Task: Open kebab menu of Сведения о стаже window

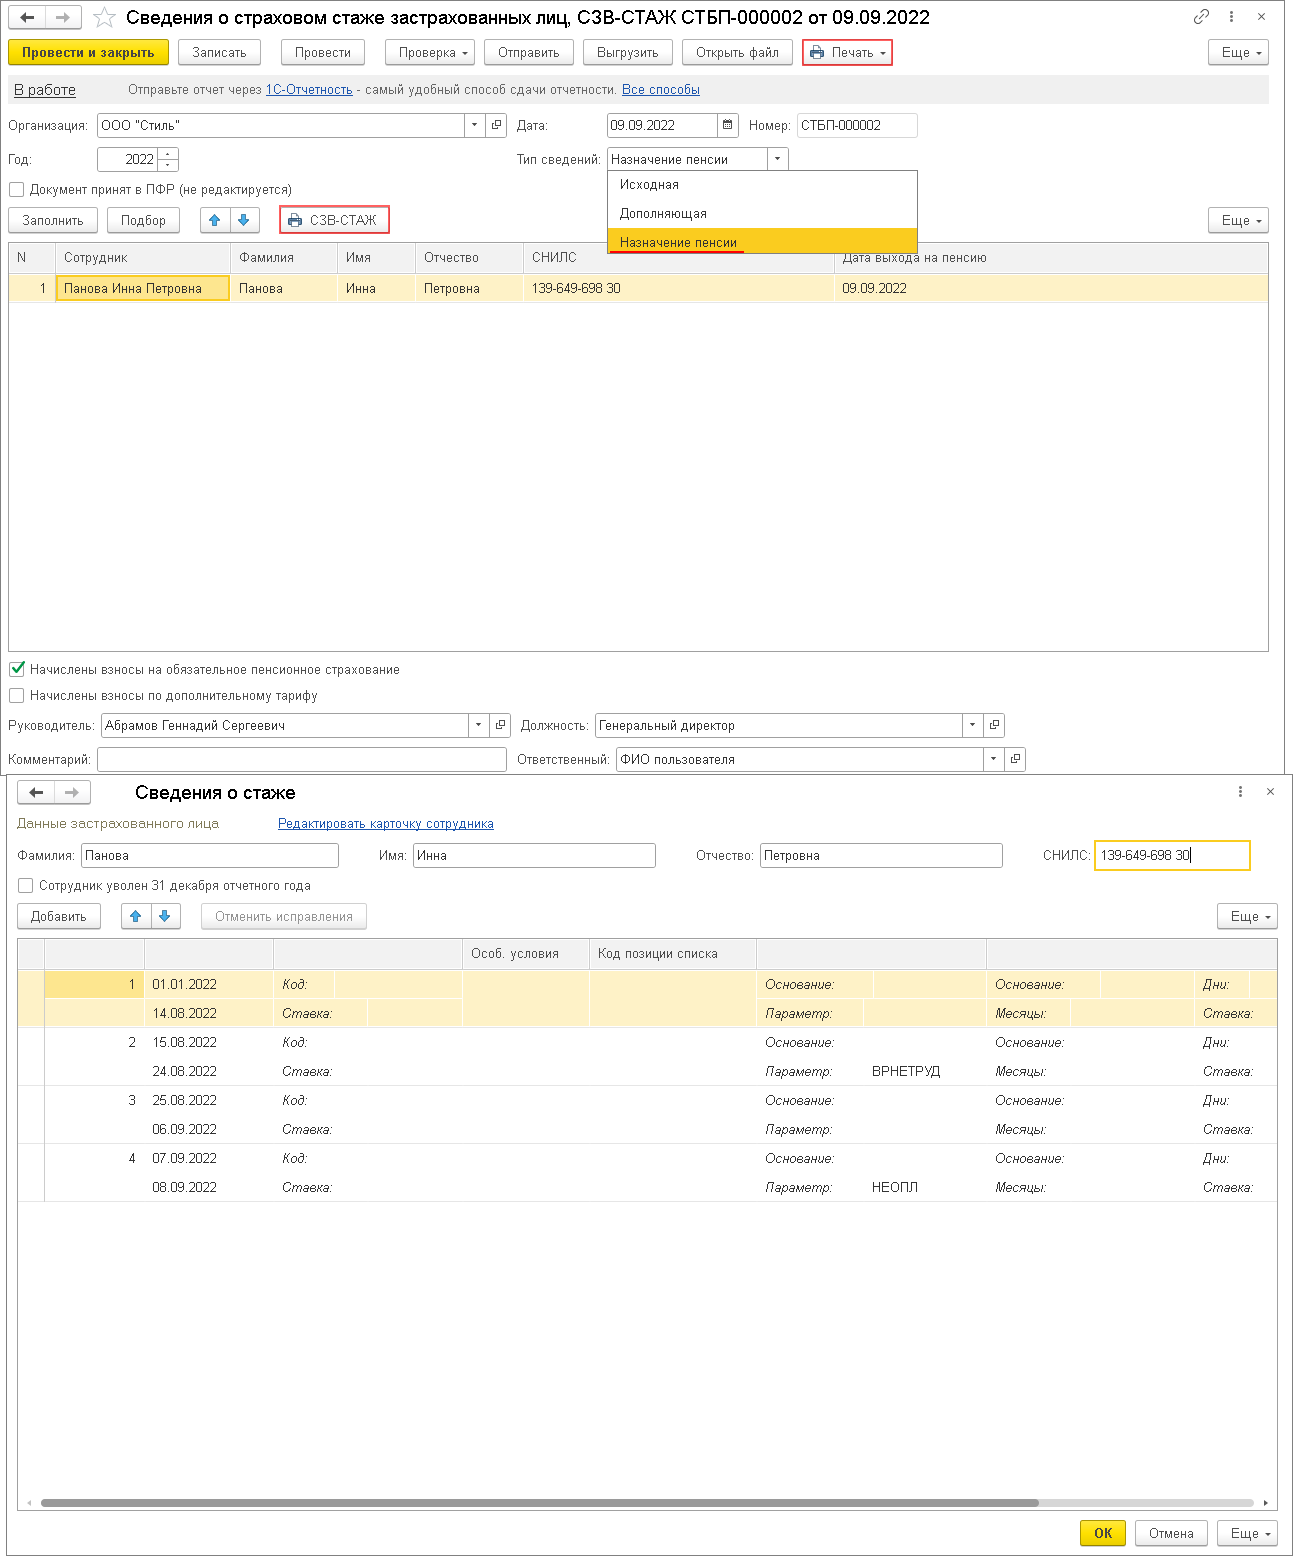Action: 1240,792
